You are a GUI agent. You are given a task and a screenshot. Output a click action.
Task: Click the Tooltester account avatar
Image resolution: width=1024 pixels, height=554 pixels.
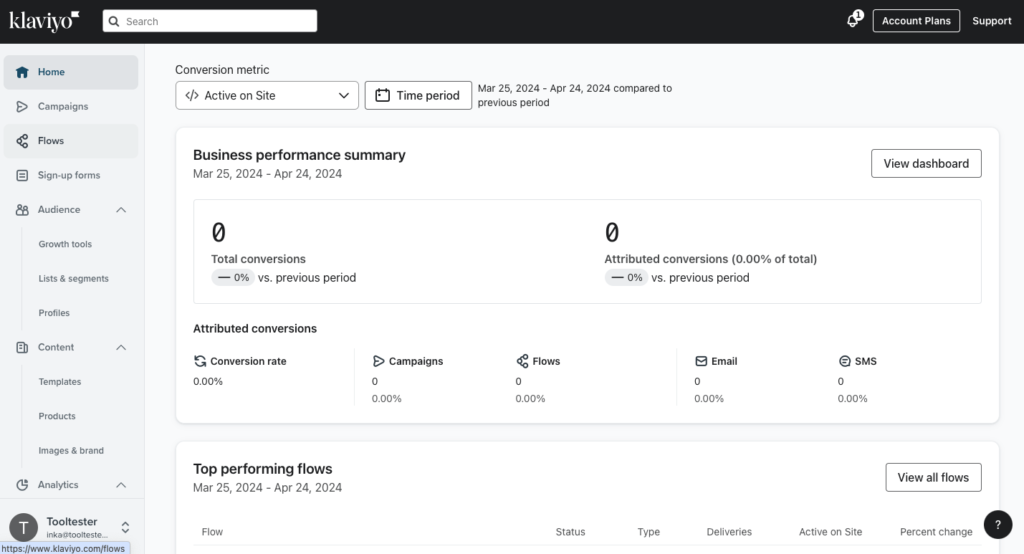23,527
